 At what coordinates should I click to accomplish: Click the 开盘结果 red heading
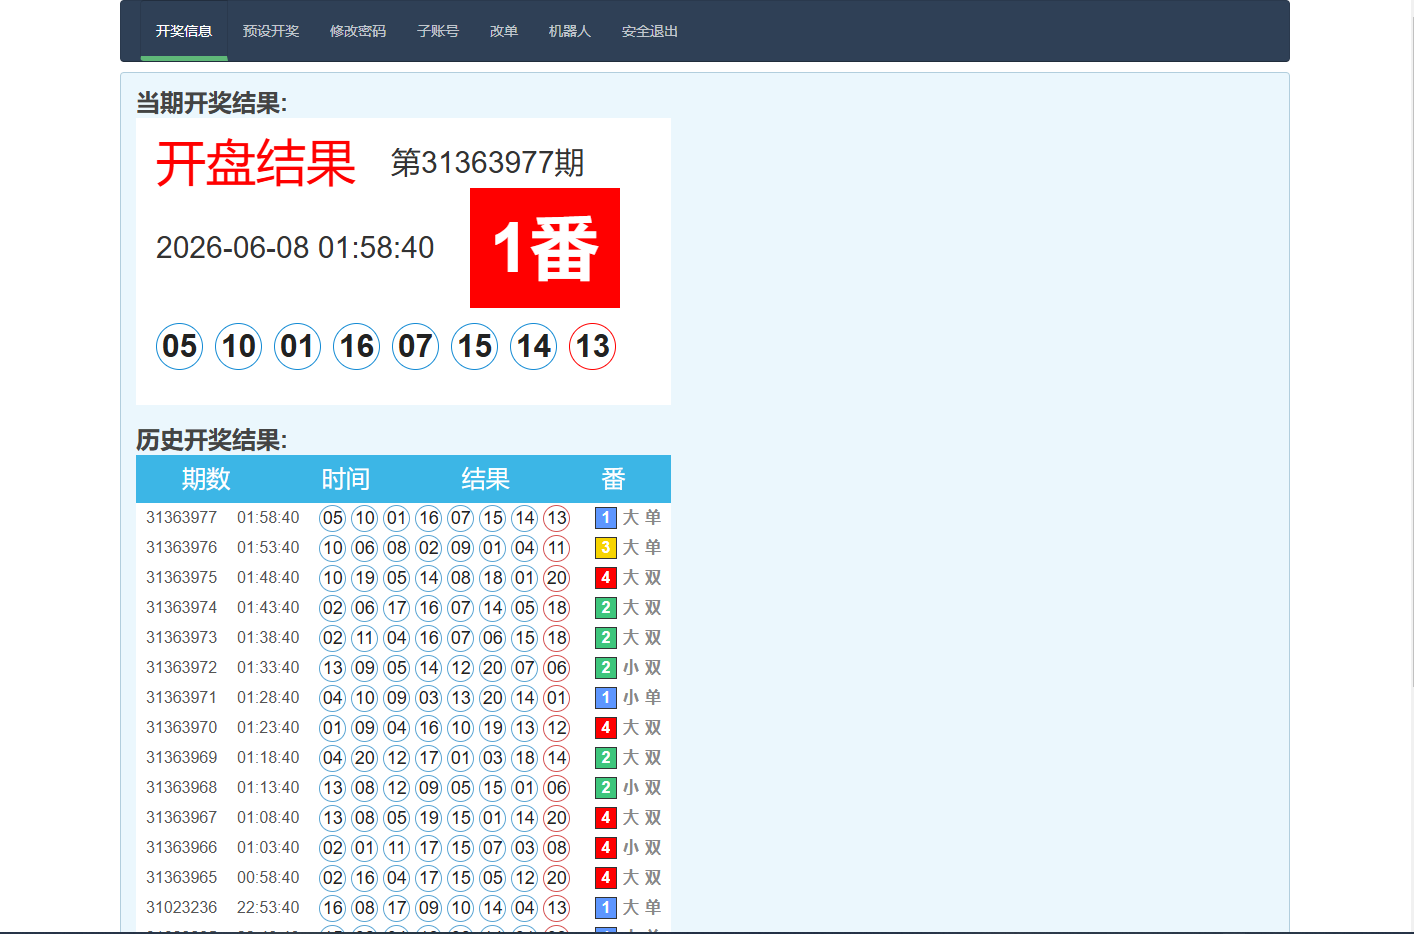256,164
